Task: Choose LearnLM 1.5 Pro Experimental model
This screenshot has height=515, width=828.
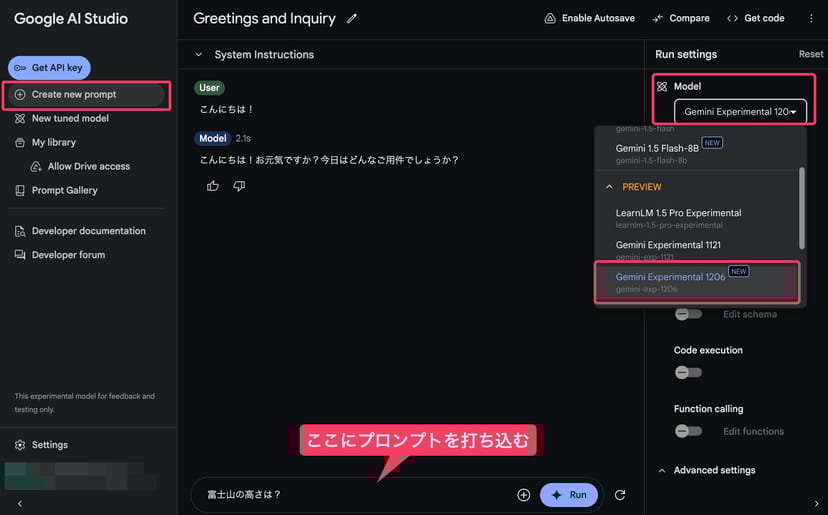Action: click(x=678, y=218)
